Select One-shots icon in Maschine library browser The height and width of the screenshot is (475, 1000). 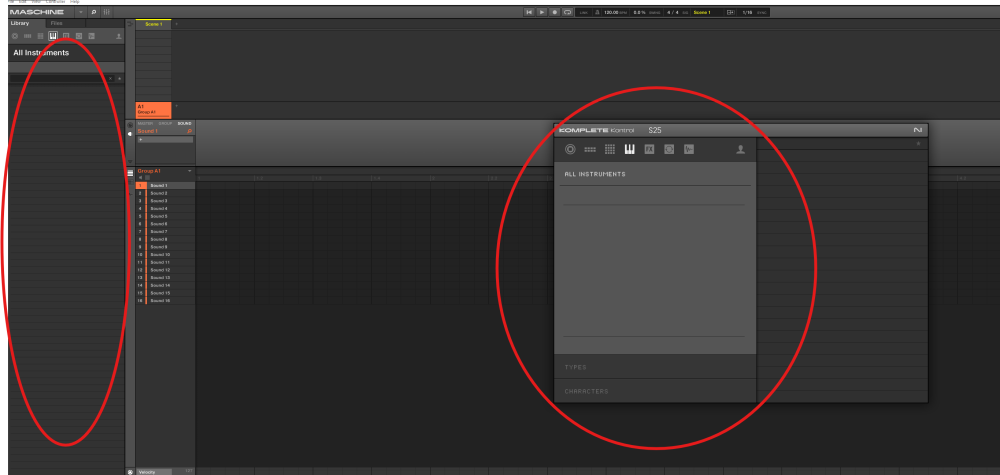[92, 36]
